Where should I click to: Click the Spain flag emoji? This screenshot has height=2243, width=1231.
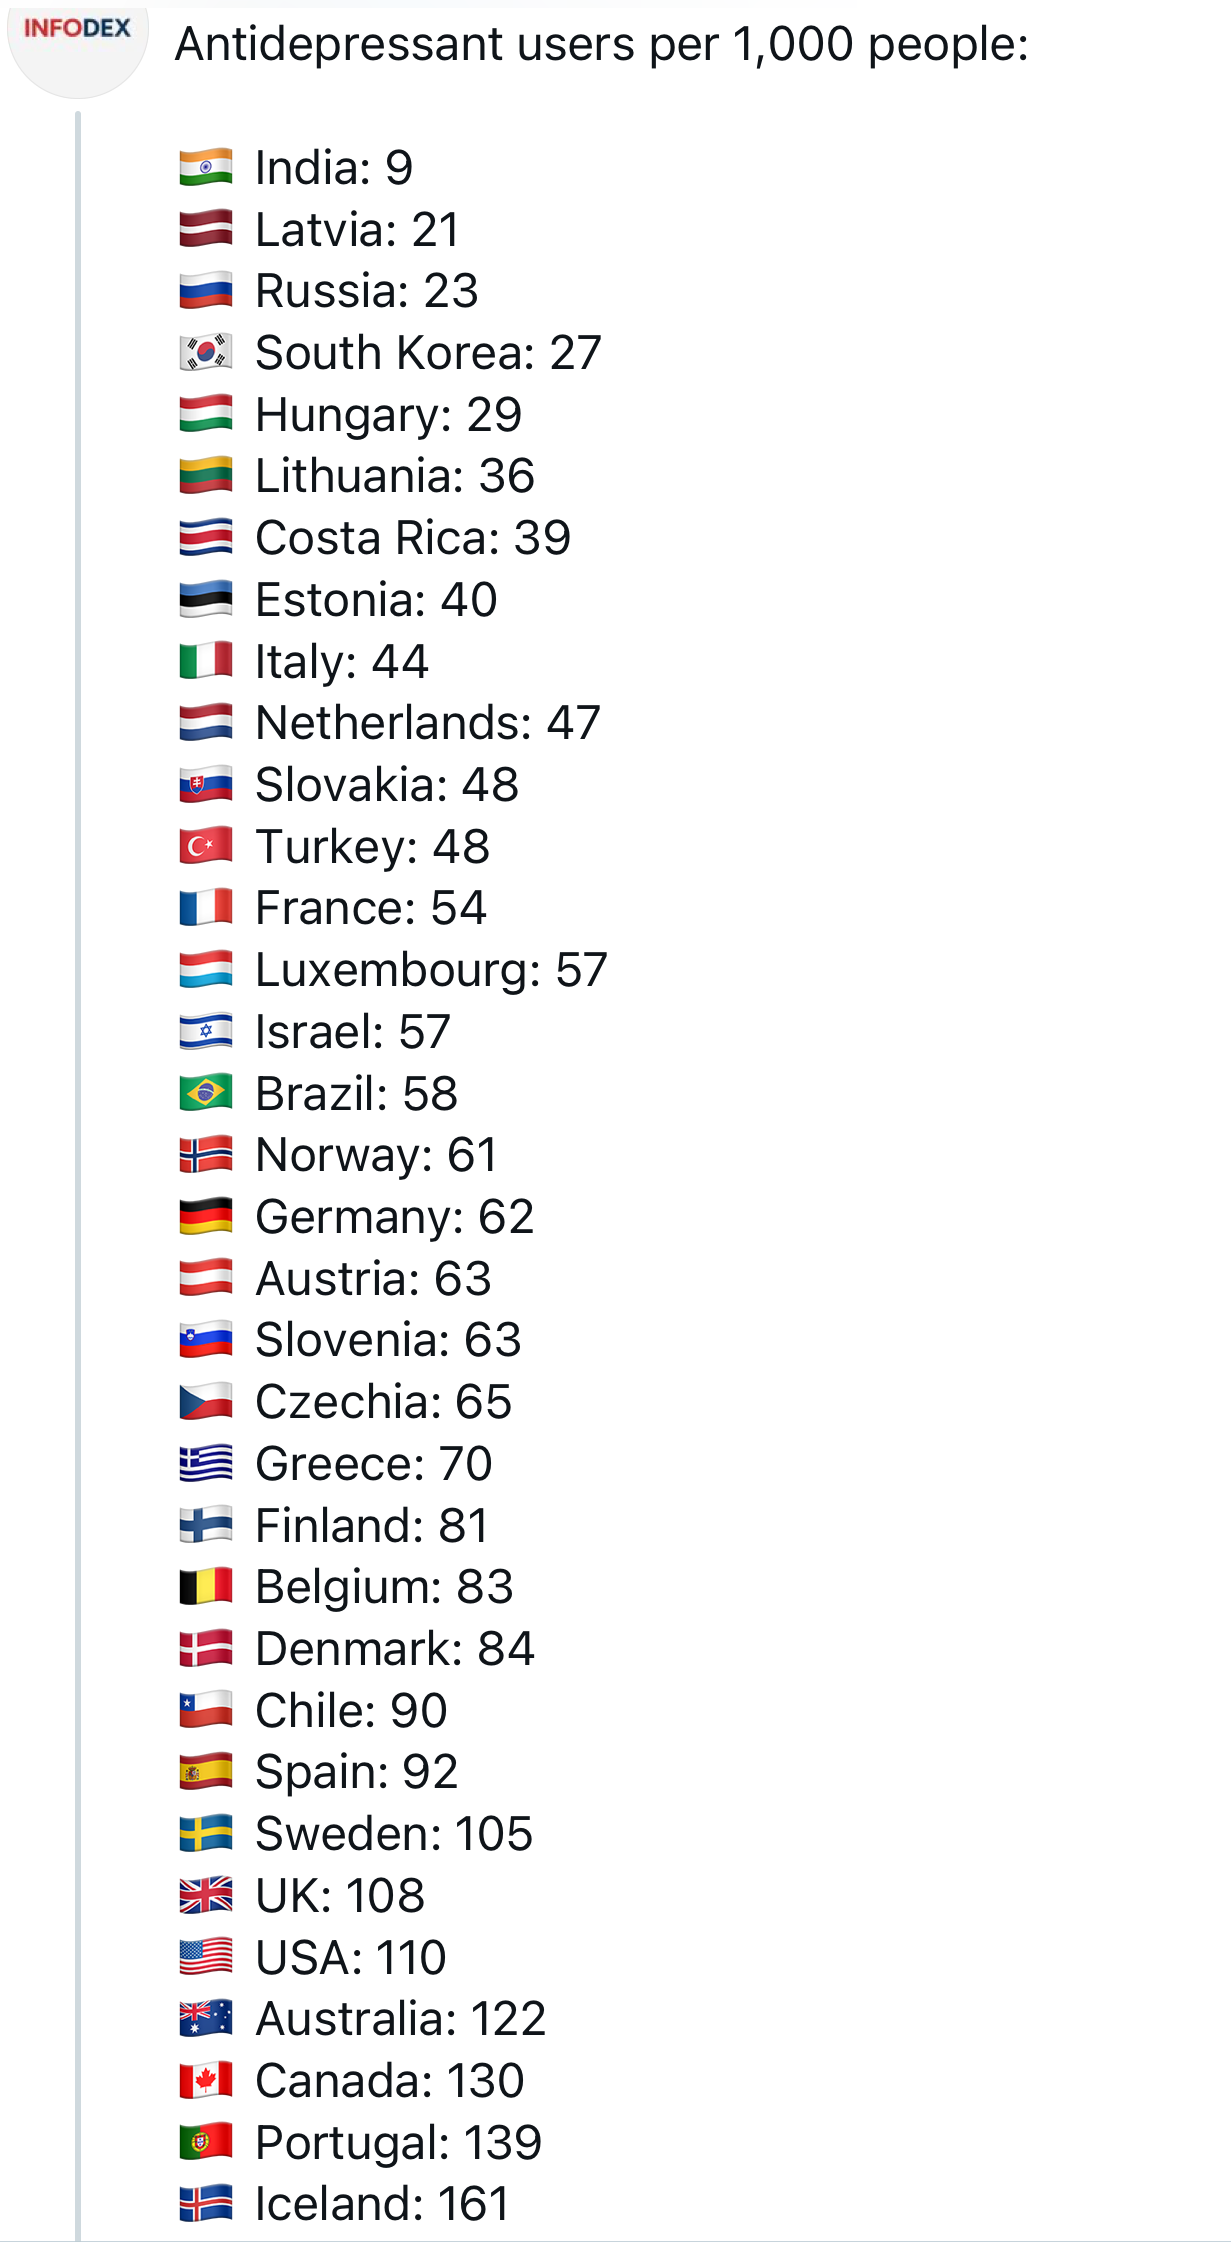click(x=206, y=1771)
